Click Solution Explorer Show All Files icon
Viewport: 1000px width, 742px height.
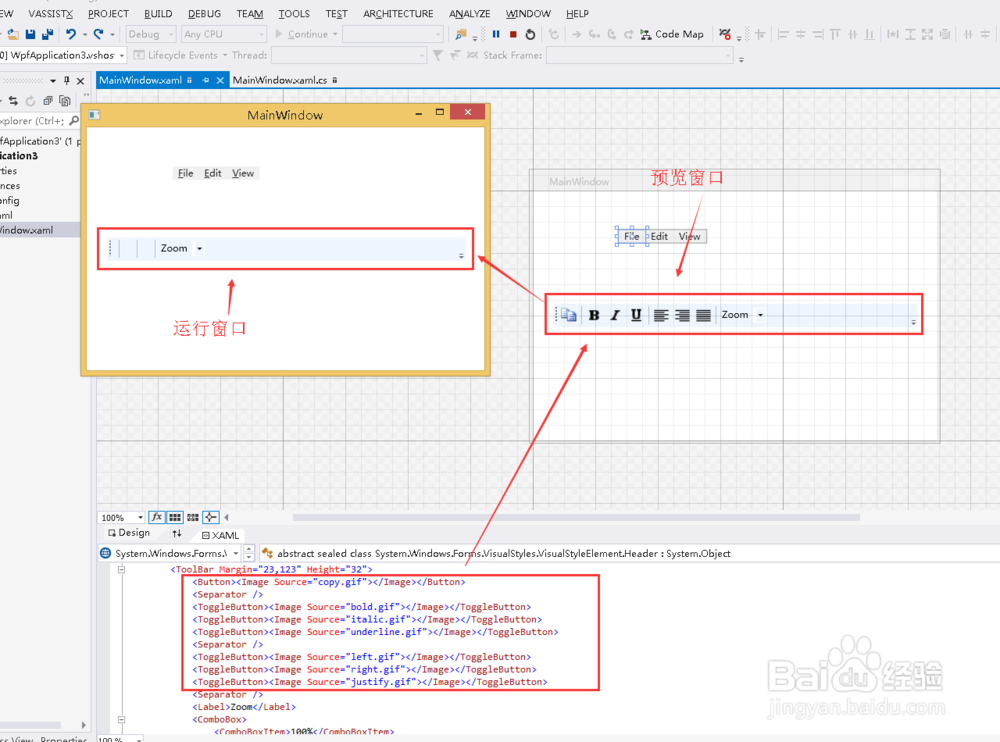click(64, 101)
